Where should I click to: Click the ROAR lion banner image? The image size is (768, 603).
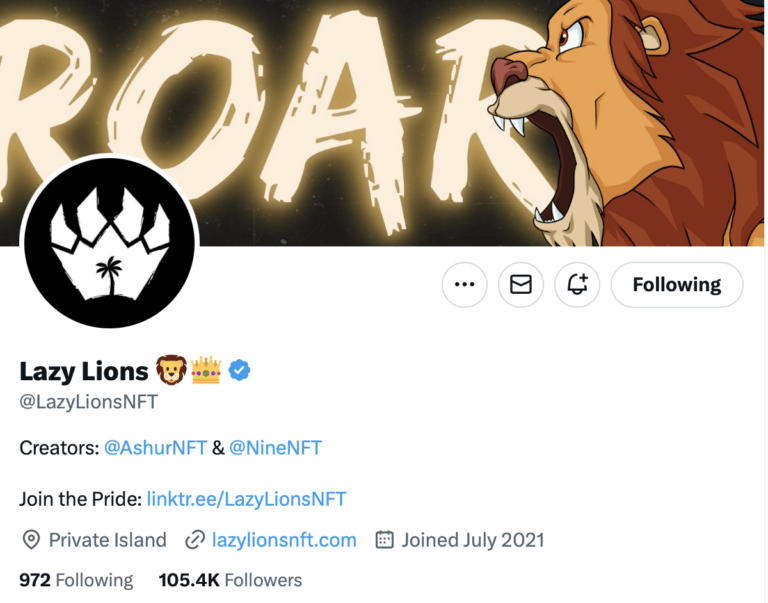[400, 100]
